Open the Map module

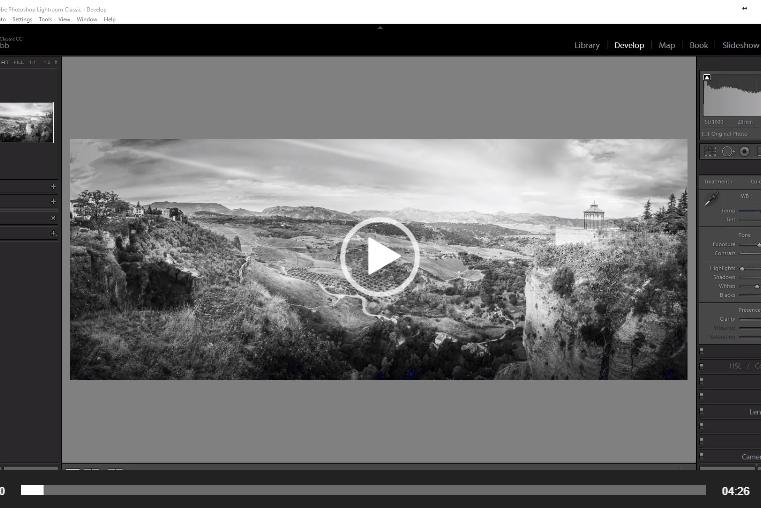point(666,45)
